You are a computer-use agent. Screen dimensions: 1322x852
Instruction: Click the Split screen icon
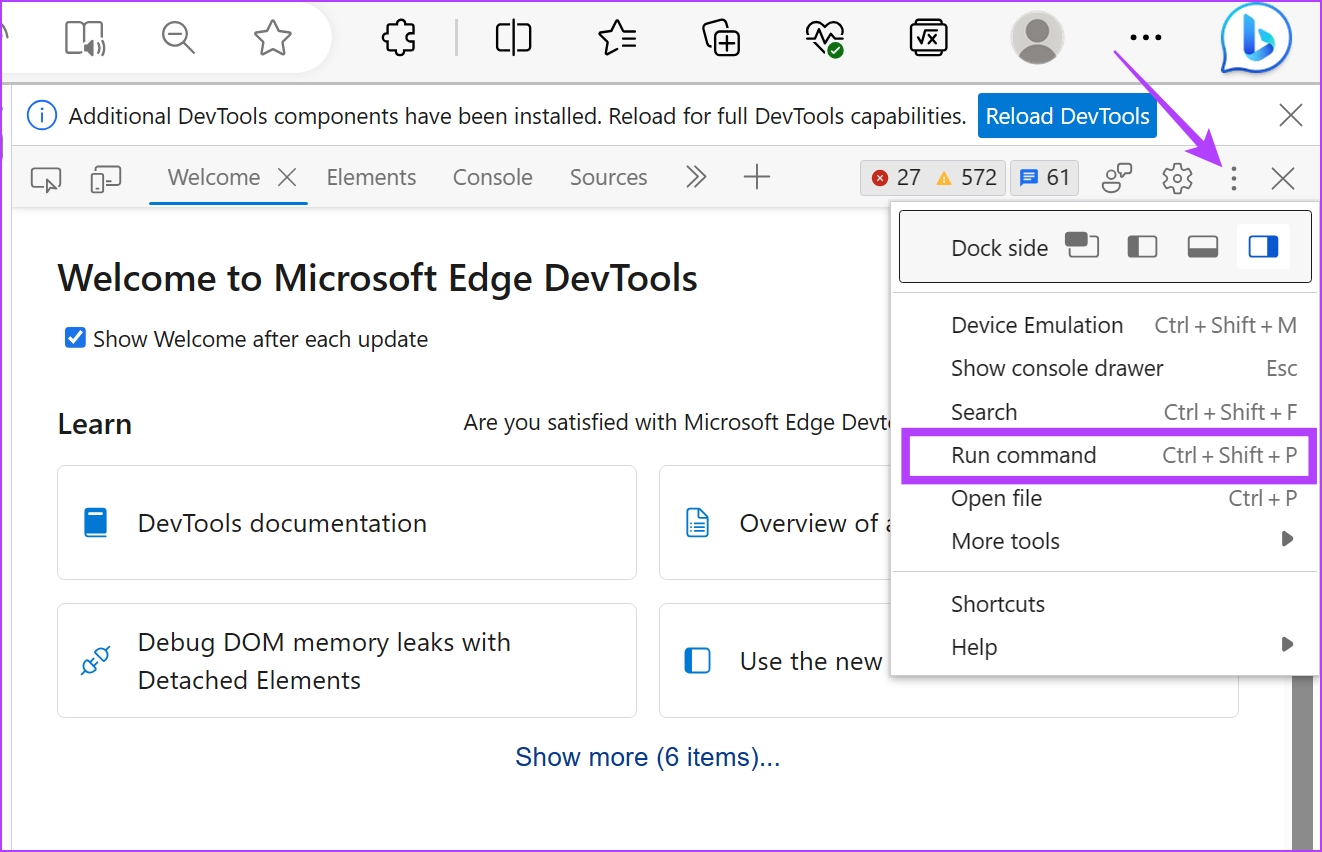click(x=513, y=38)
